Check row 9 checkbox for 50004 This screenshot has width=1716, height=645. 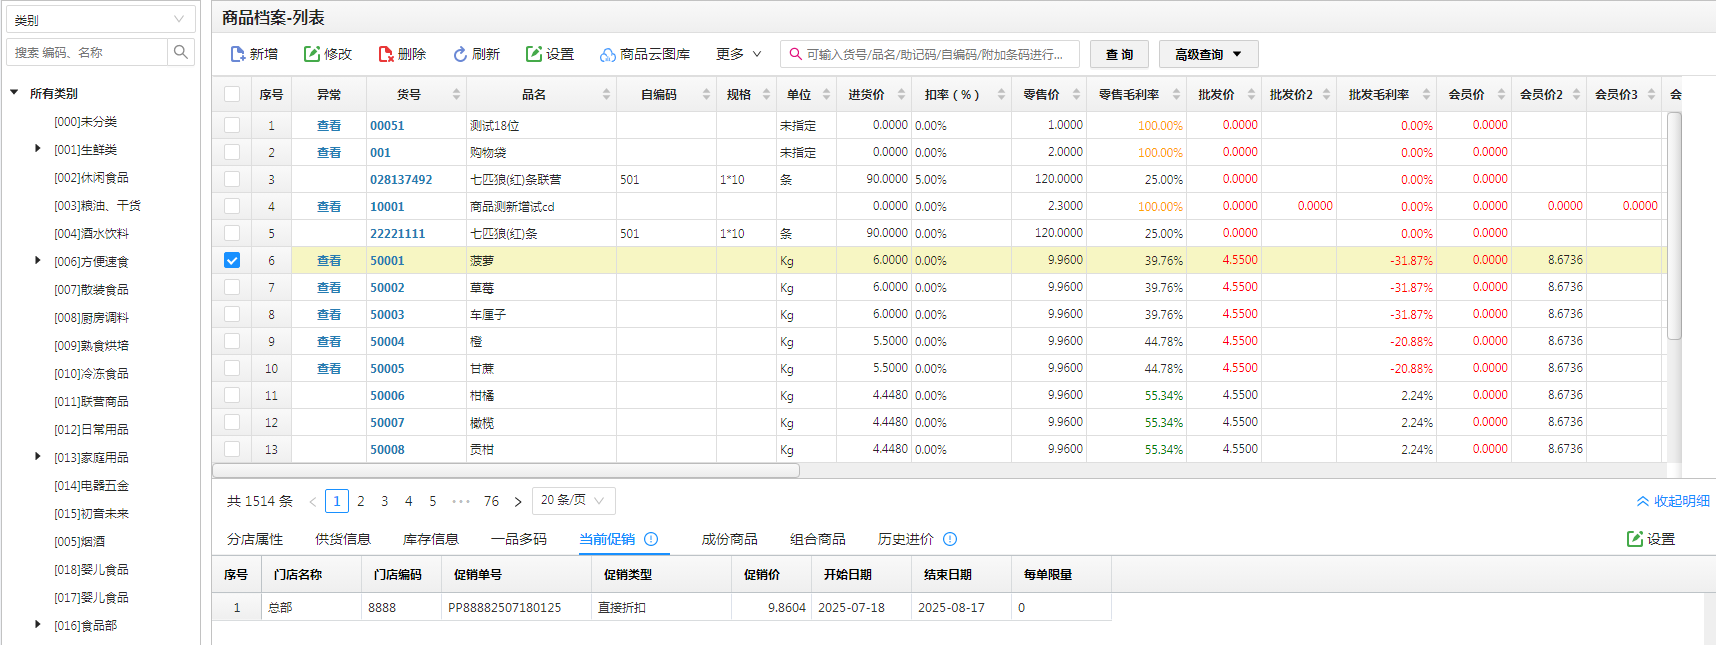point(232,341)
